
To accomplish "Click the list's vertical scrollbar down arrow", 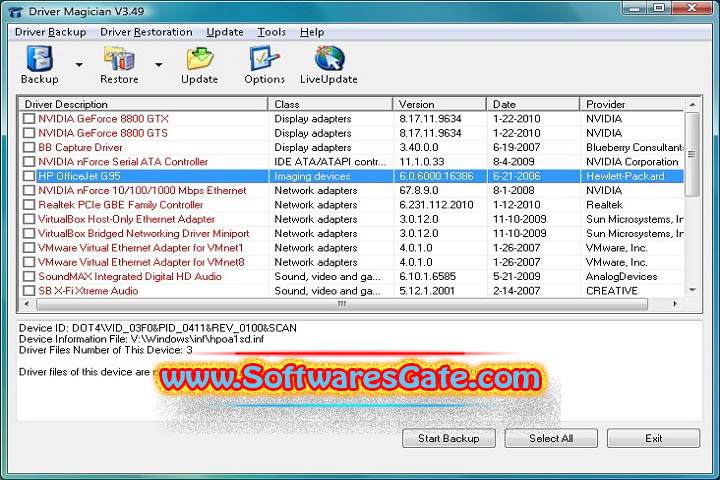I will 692,290.
